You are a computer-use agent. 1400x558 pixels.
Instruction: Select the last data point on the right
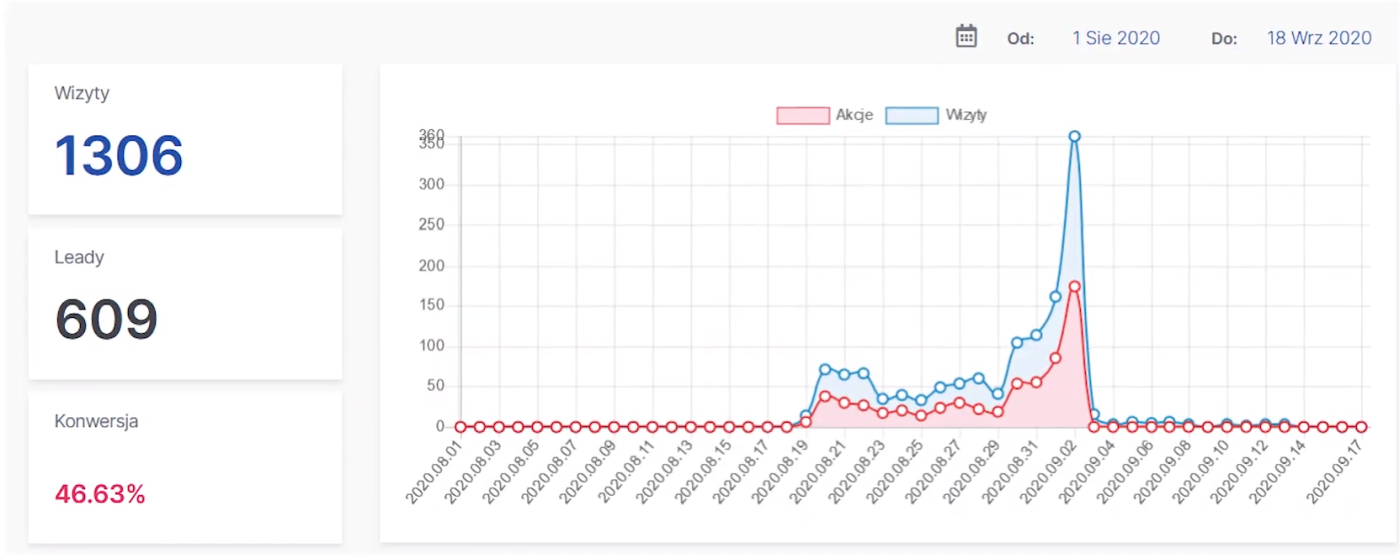click(1361, 427)
